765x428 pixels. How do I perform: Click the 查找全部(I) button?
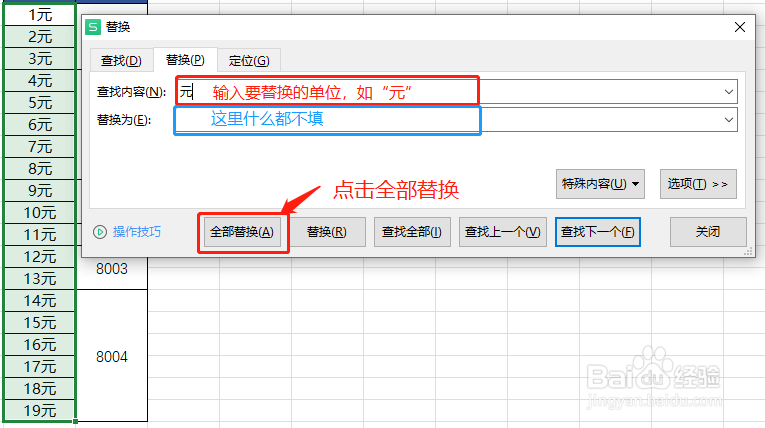click(x=412, y=232)
